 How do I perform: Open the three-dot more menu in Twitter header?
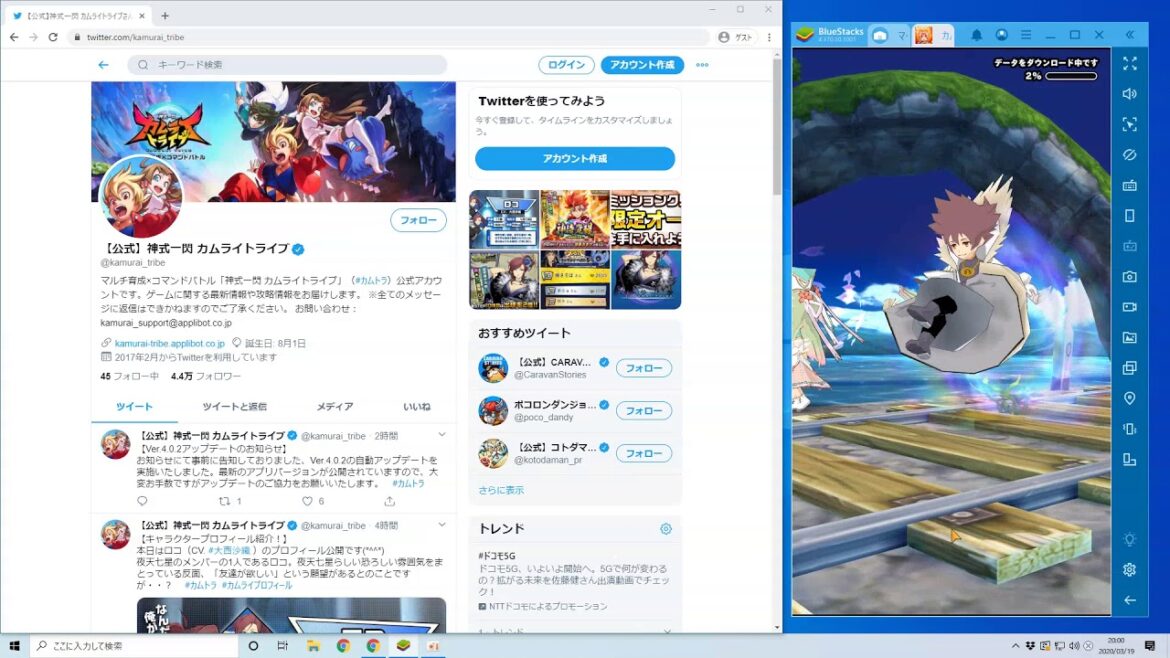[x=702, y=65]
